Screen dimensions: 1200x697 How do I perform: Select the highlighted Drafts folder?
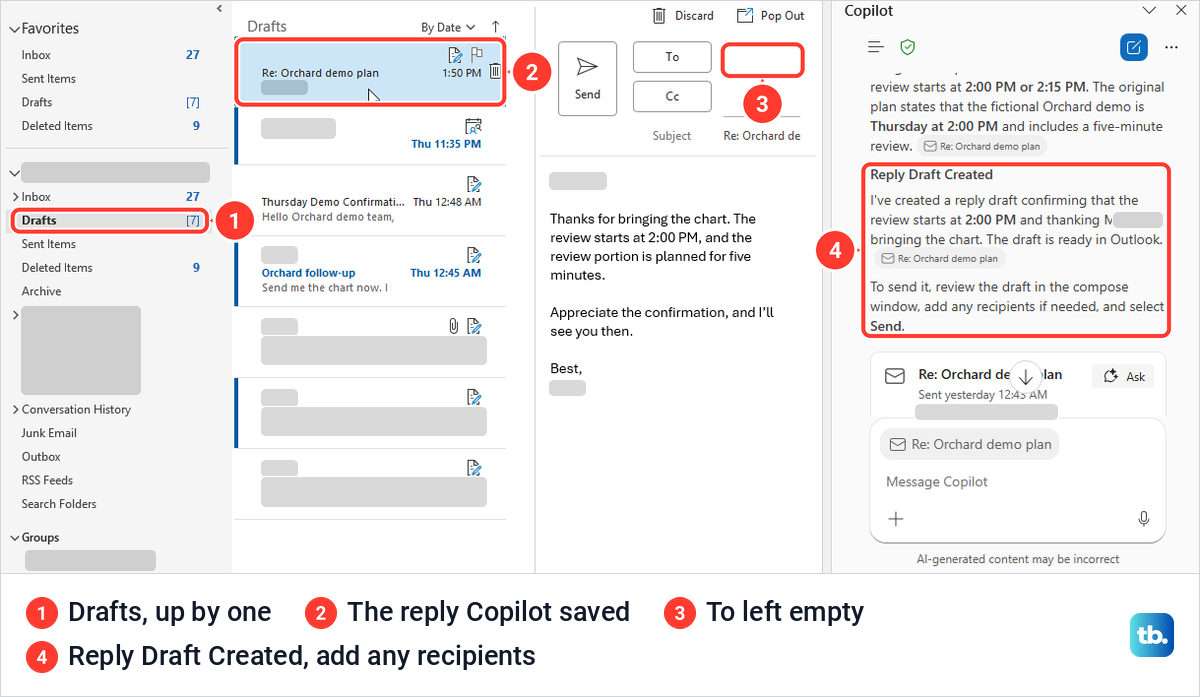[x=110, y=220]
